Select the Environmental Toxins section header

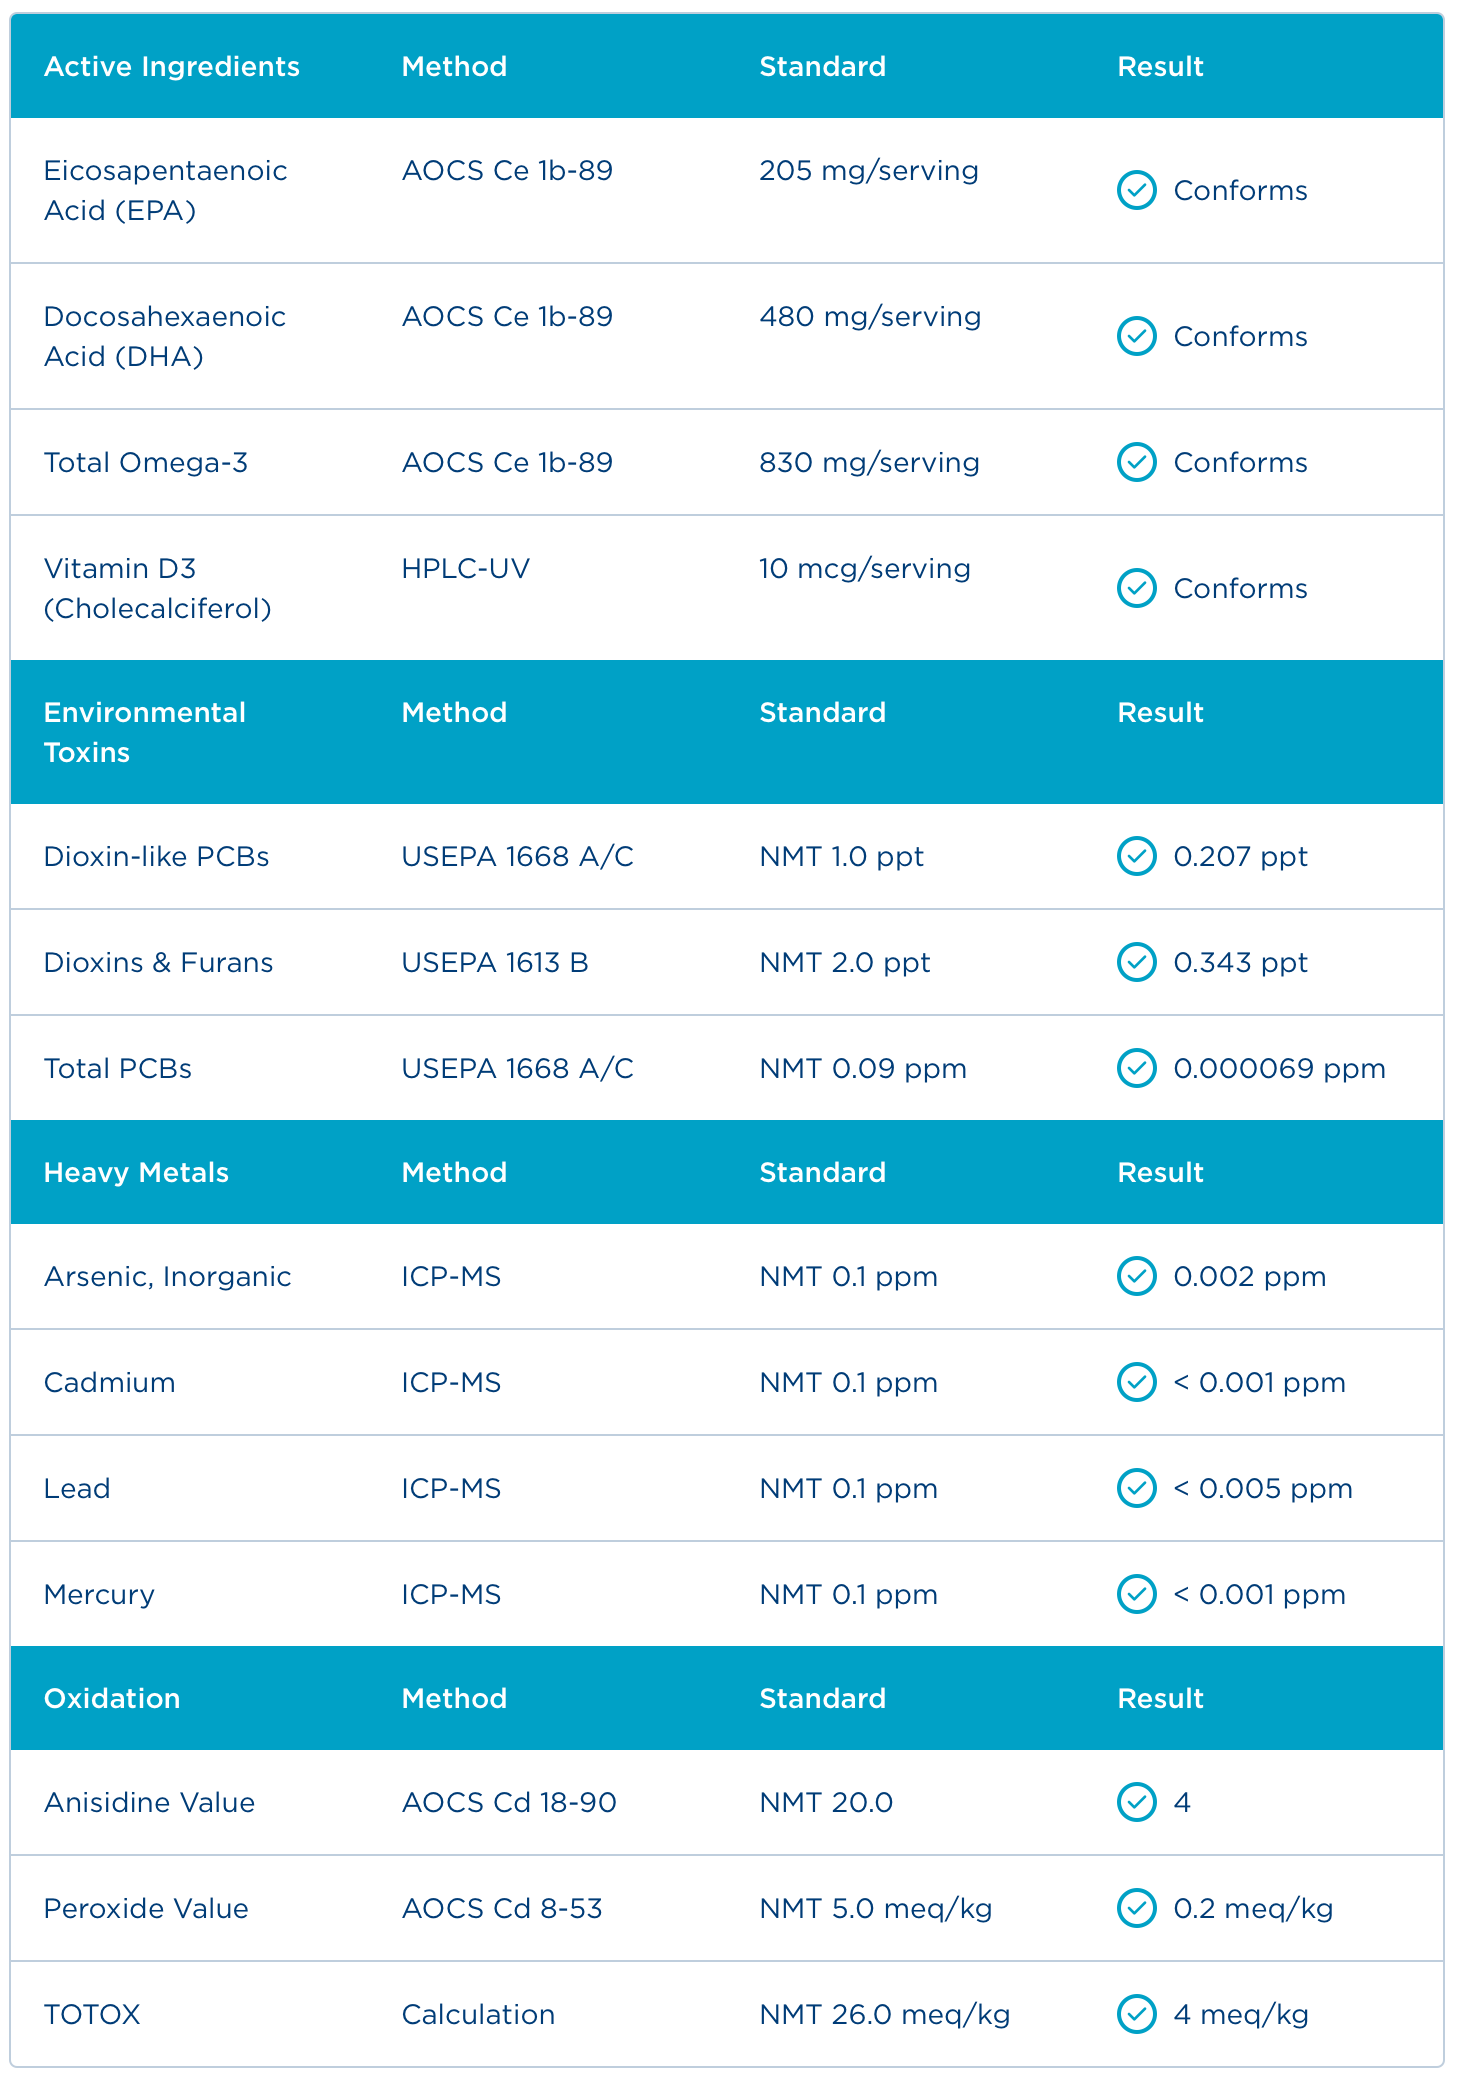[x=144, y=732]
